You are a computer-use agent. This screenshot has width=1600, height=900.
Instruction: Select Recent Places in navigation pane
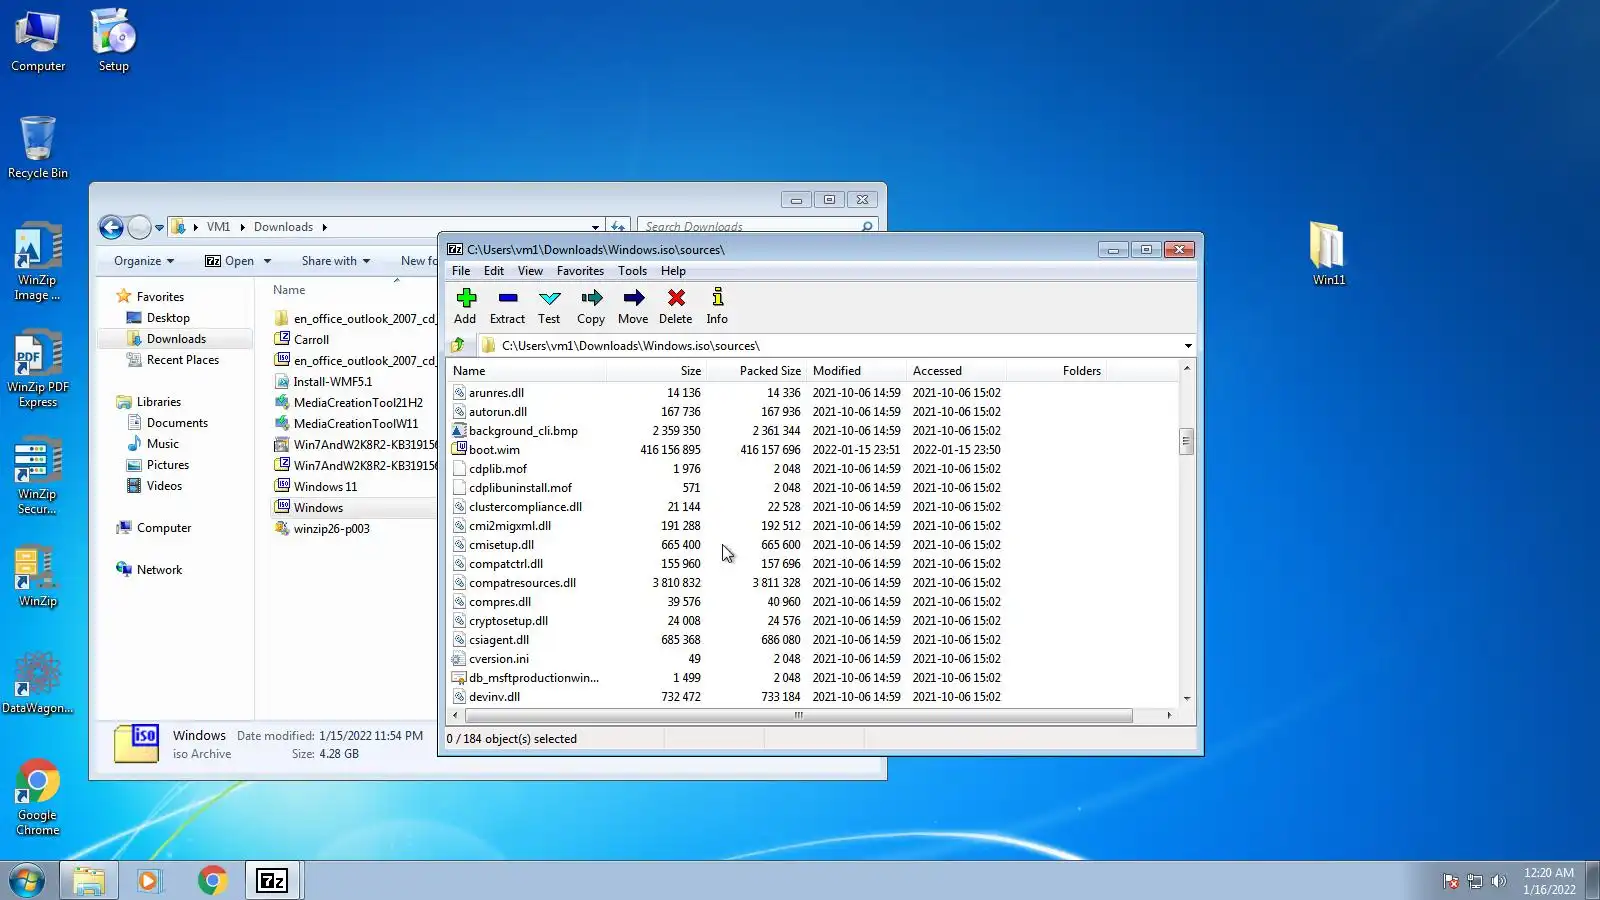pos(183,360)
